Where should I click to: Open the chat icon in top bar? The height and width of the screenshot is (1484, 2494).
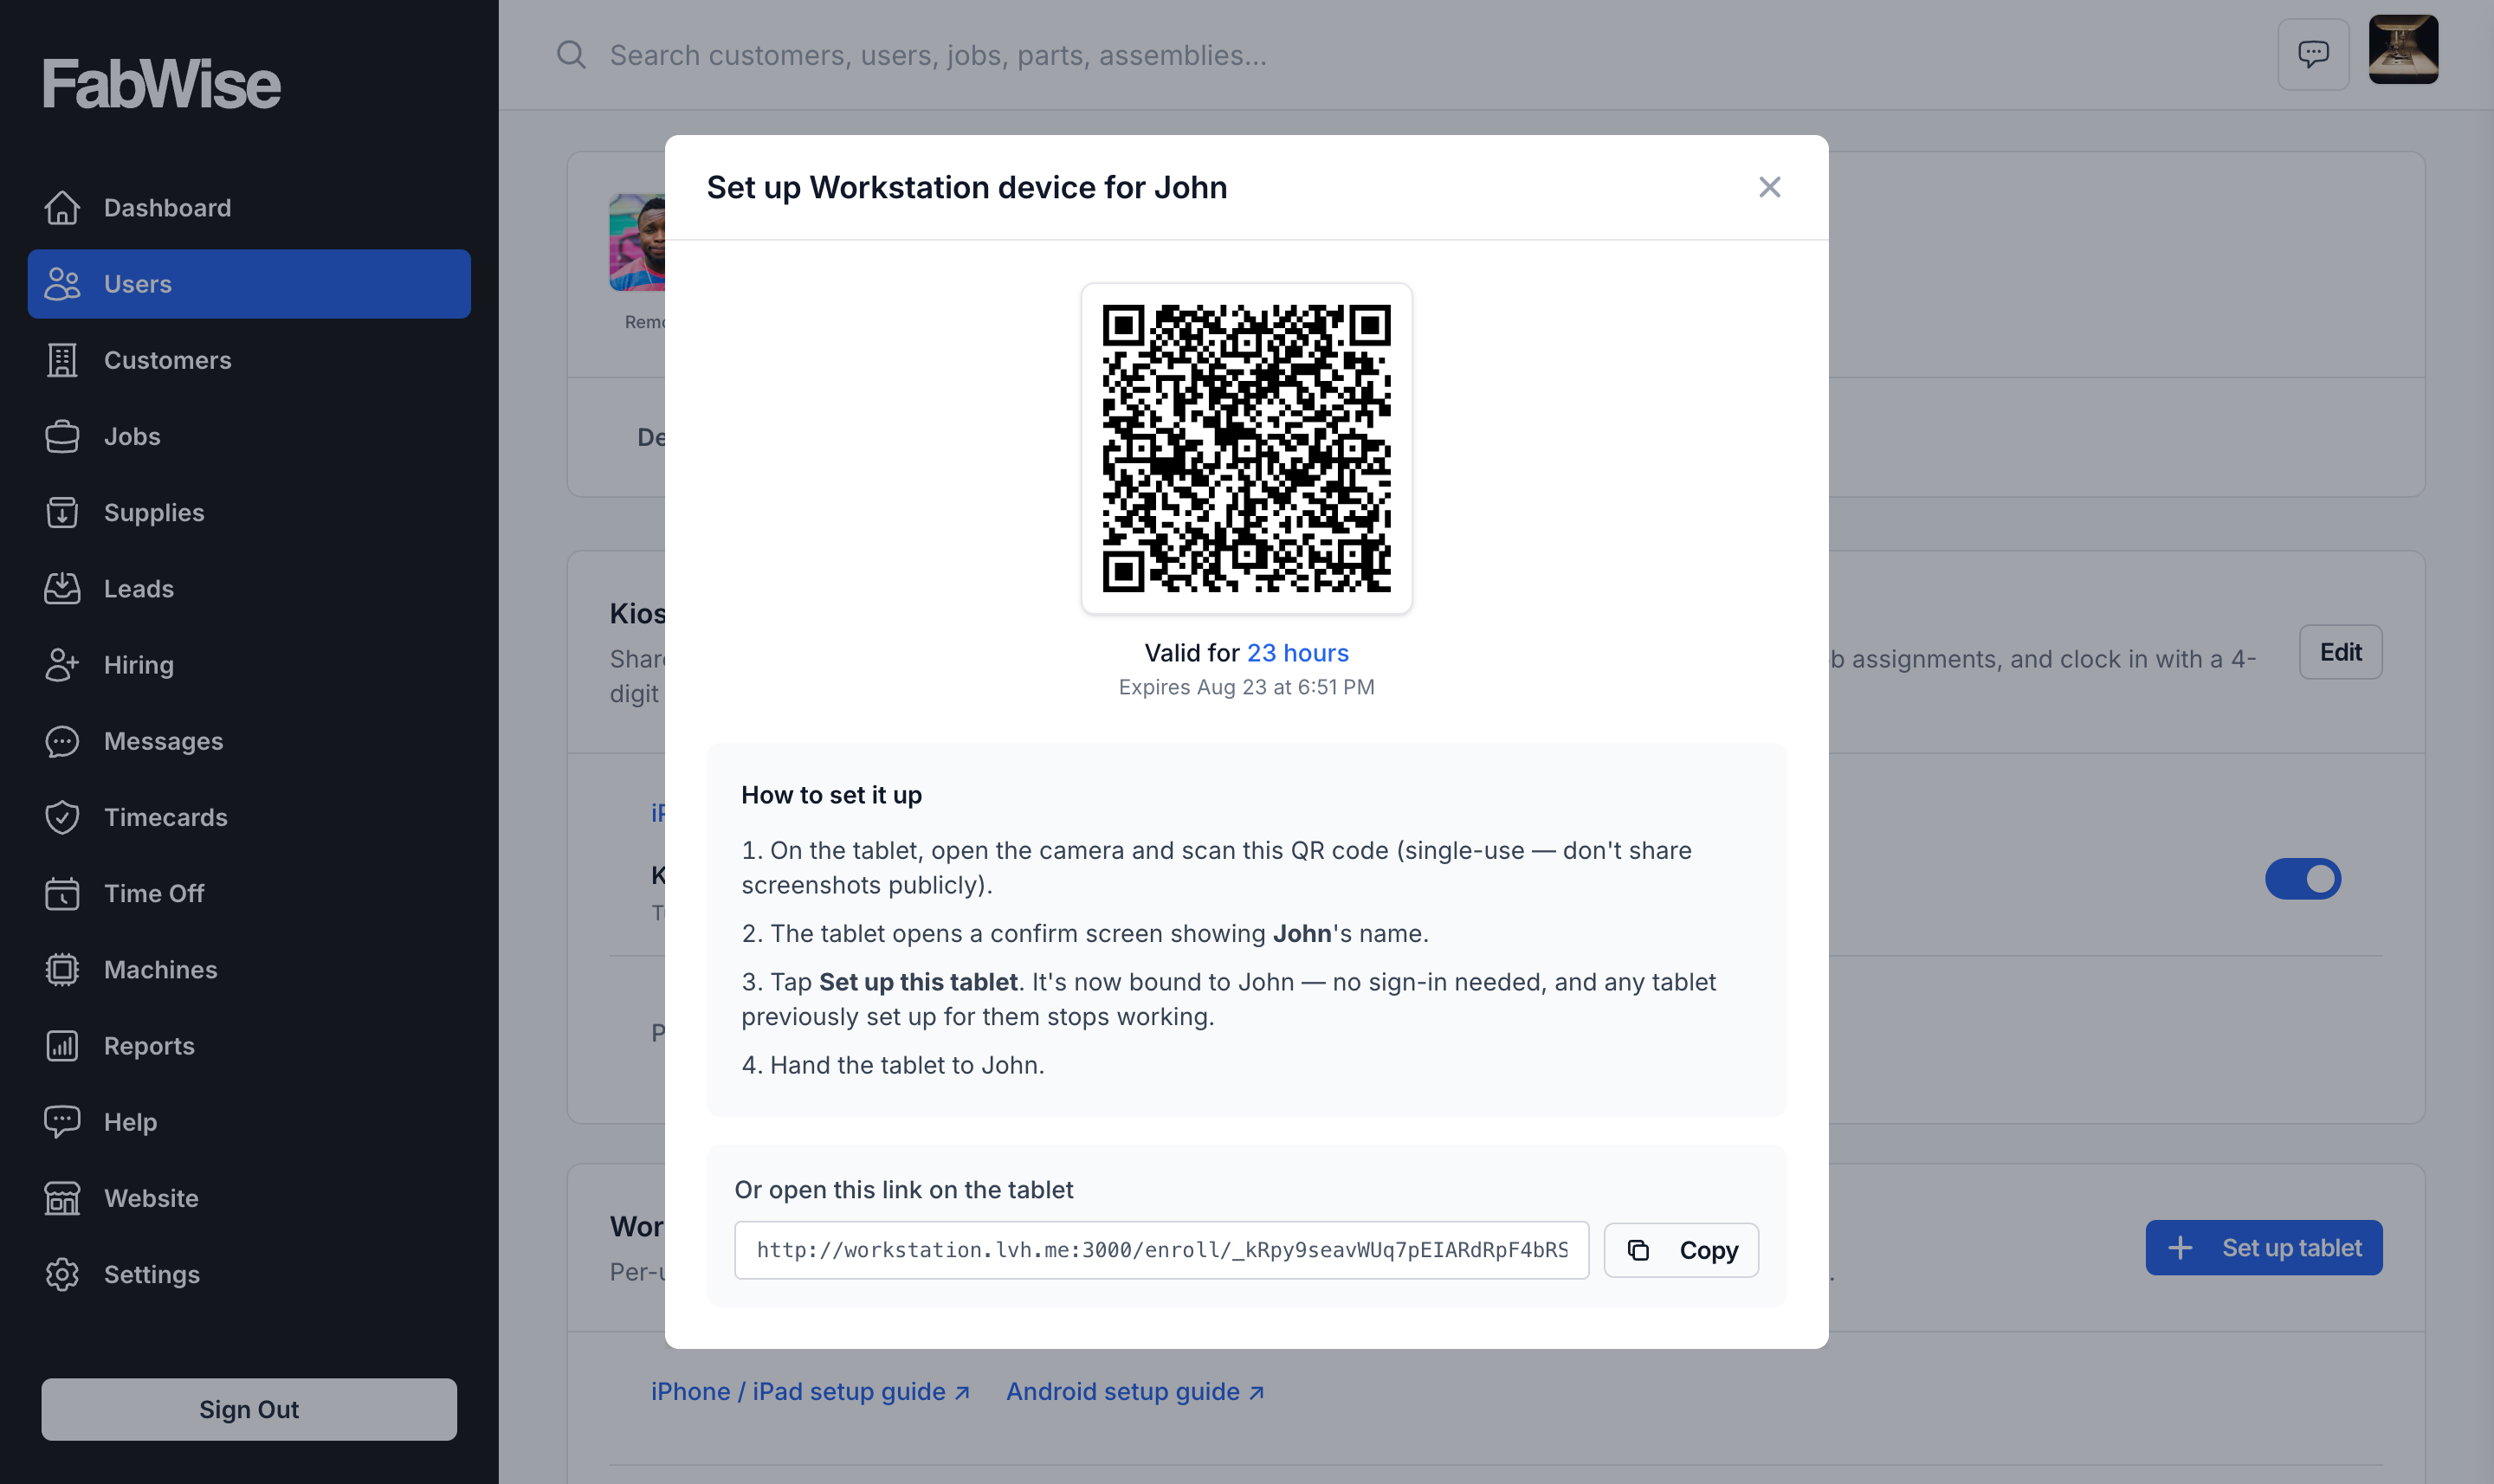tap(2313, 54)
